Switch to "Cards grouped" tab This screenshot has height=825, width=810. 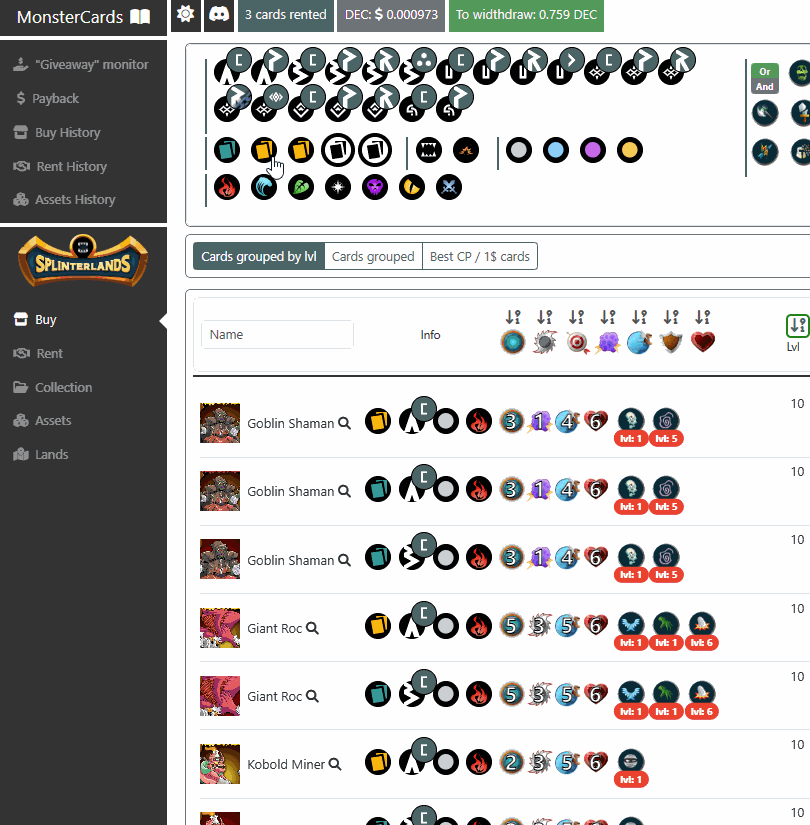pyautogui.click(x=373, y=256)
